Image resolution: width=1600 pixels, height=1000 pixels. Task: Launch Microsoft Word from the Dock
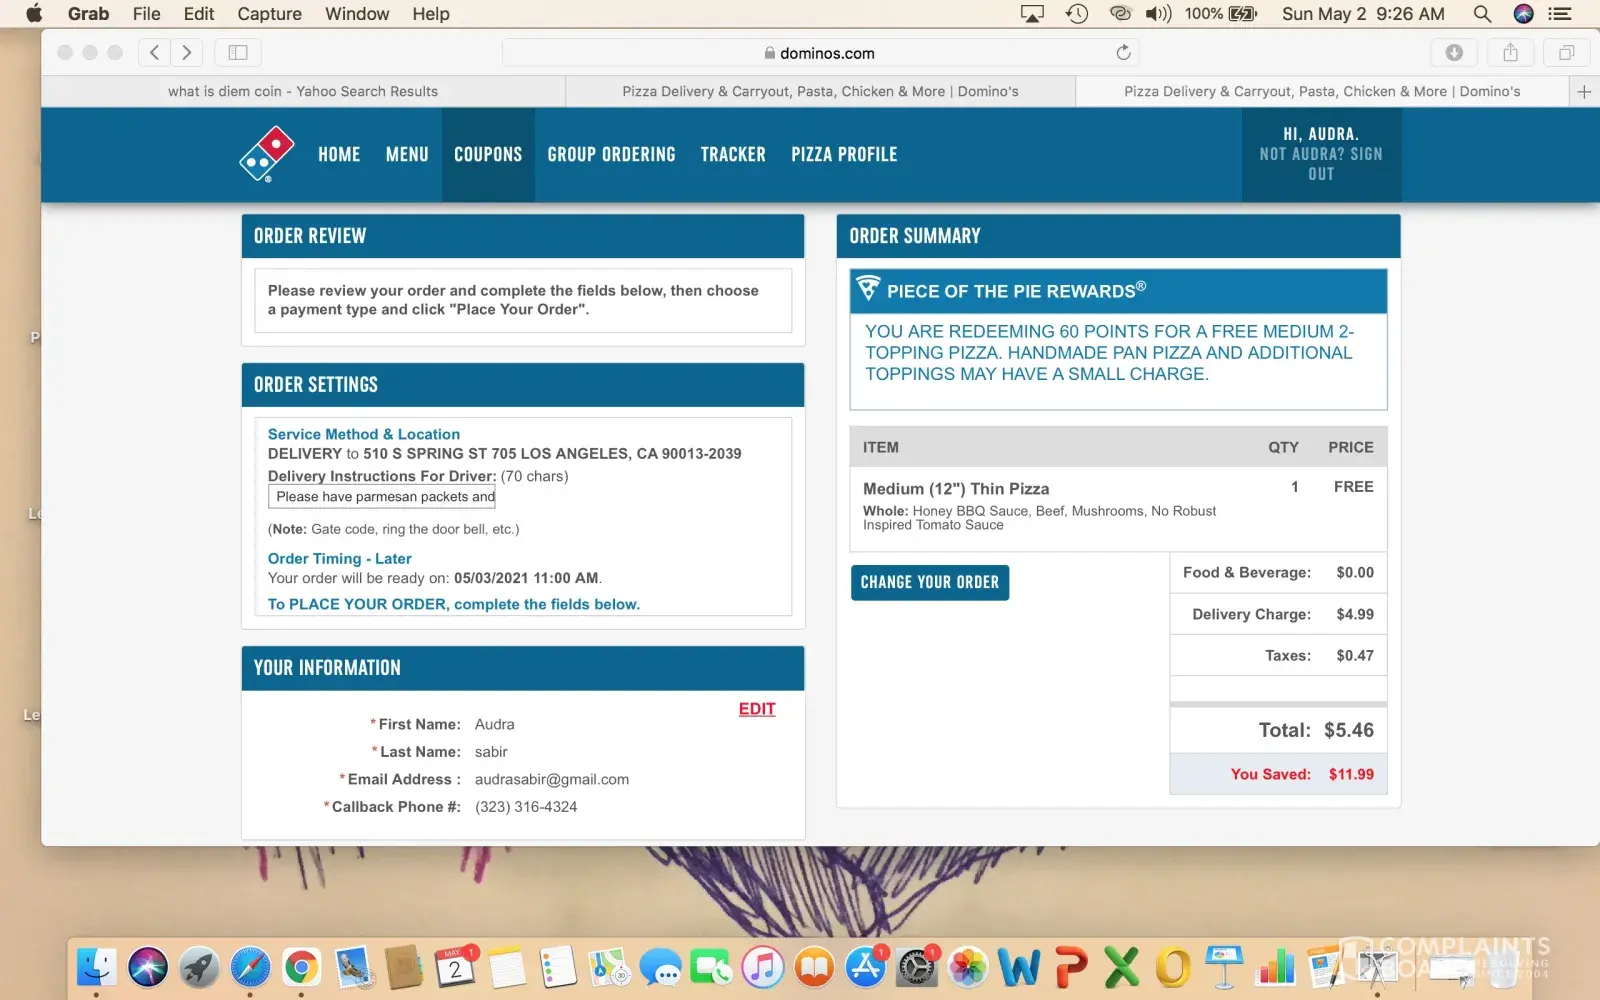[x=1019, y=967]
